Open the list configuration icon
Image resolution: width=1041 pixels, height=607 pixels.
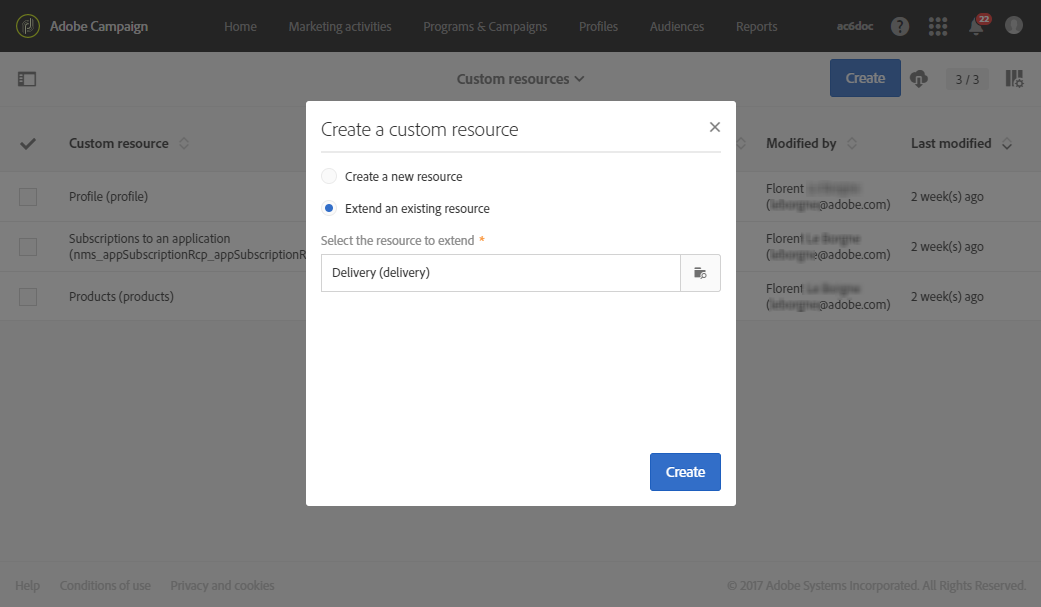coord(1014,79)
